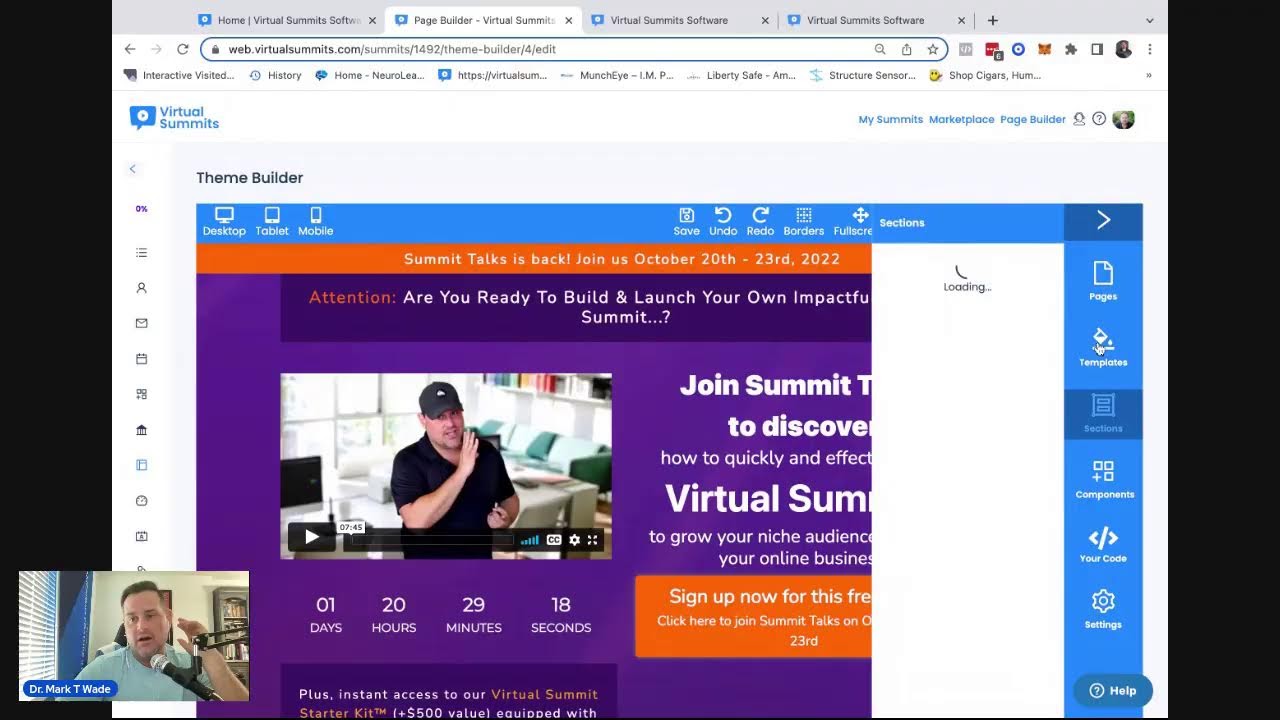Open the Page Builder link

(1033, 119)
